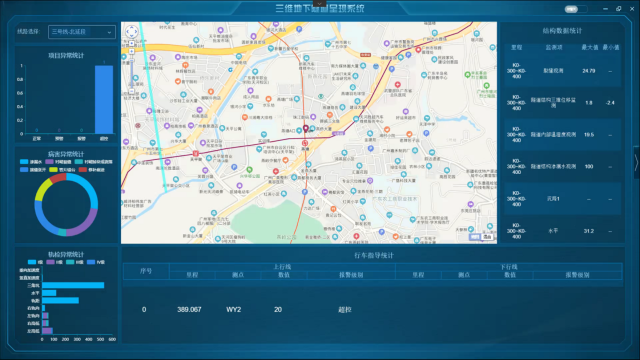
Task: Expand the right-side panel arrow
Action: [x=636, y=162]
